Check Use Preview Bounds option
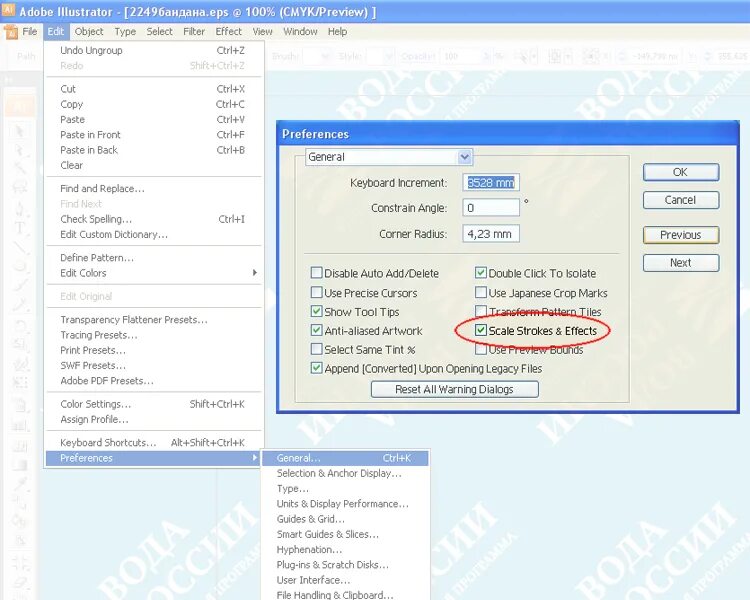The width and height of the screenshot is (750, 600). (x=481, y=349)
